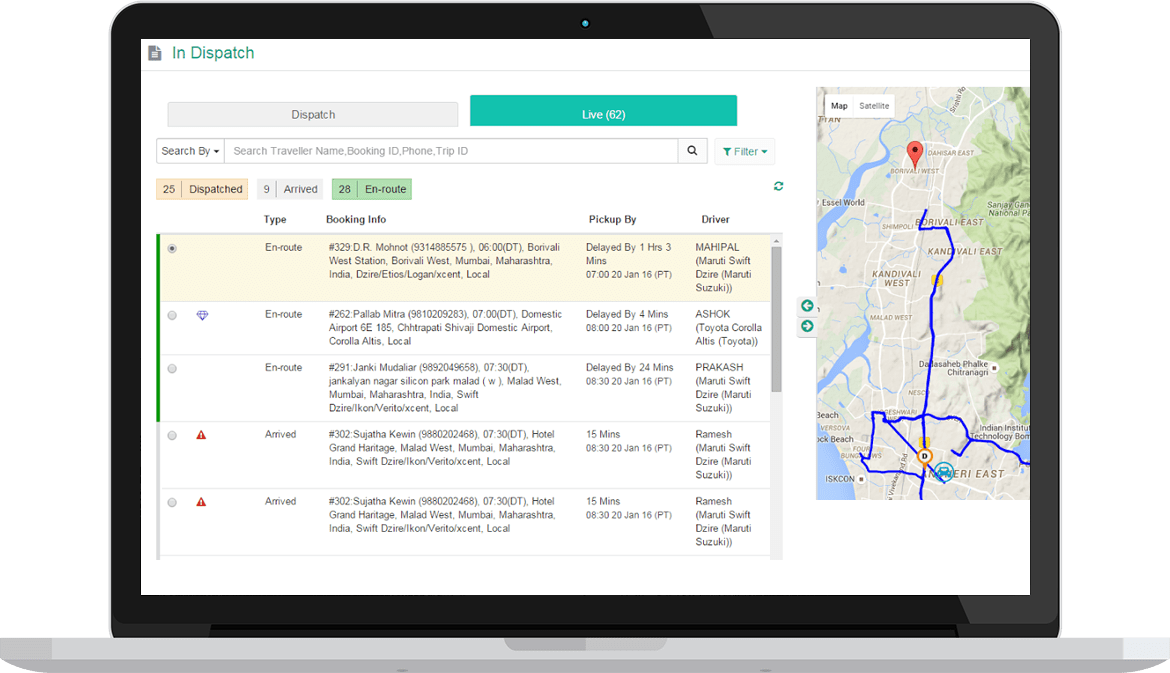This screenshot has height=673, width=1170.
Task: Click the orange D marker on map
Action: tap(925, 456)
